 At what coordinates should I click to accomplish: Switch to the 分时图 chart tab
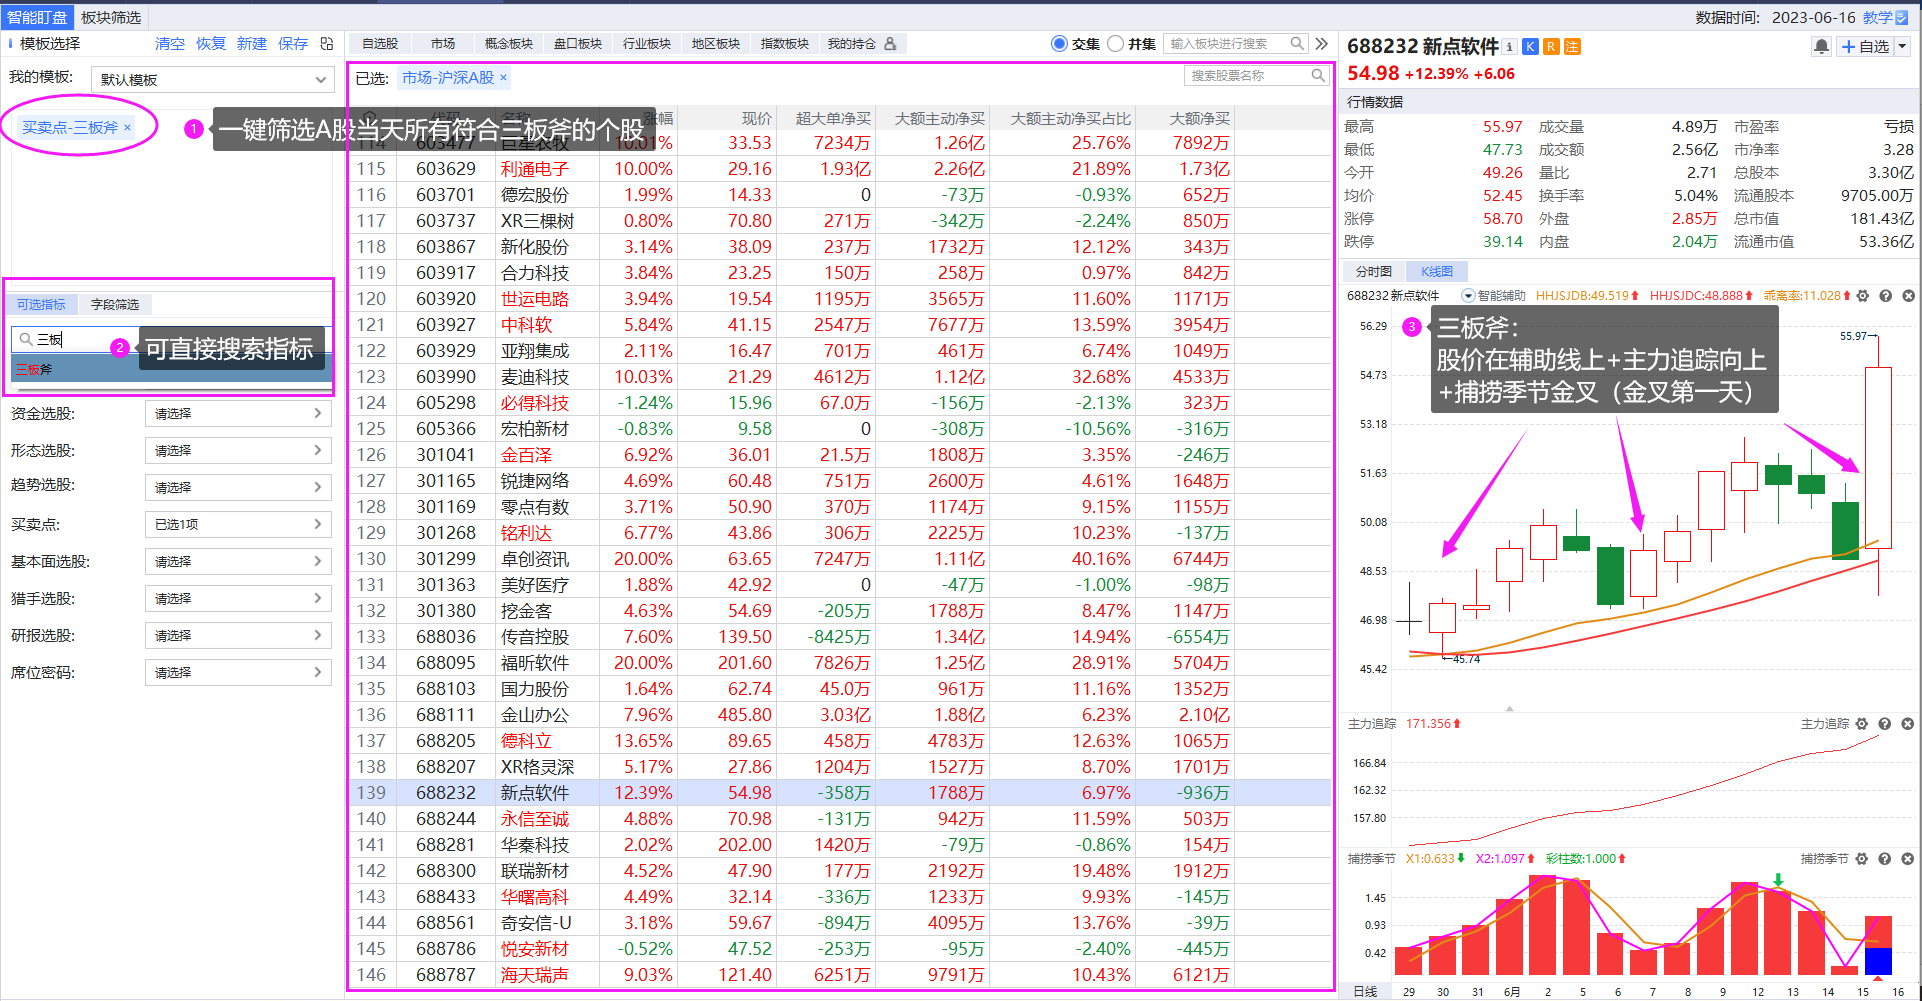[1373, 272]
